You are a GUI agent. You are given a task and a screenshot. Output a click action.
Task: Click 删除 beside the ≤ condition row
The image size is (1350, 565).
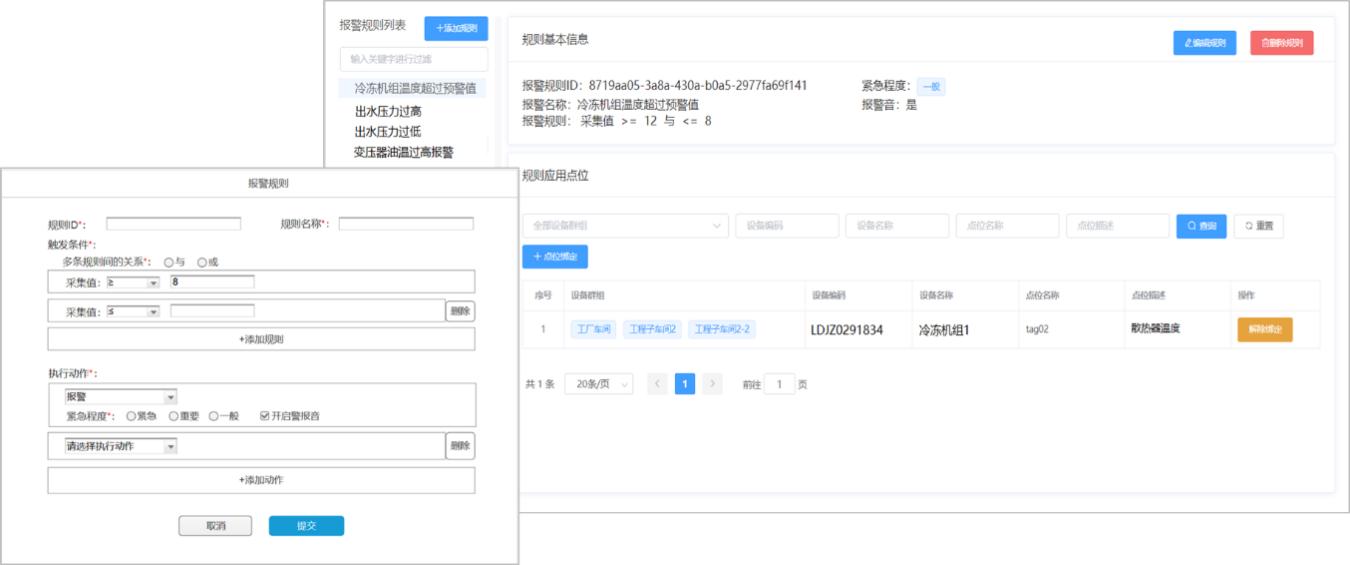click(460, 311)
